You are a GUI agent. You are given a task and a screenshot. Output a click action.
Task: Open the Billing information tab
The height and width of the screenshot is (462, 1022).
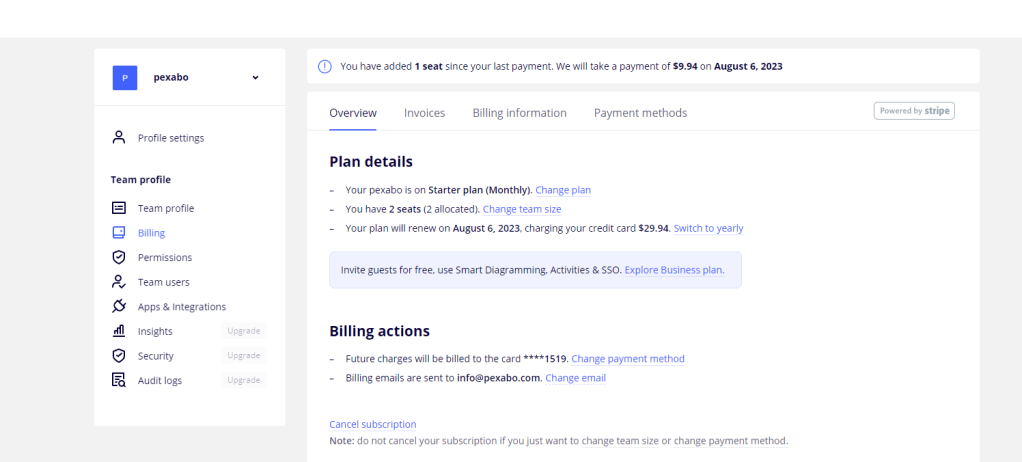[519, 113]
